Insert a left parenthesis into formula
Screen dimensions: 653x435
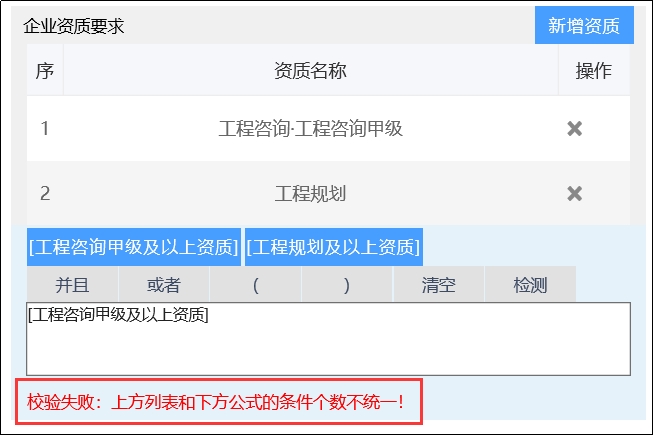click(256, 284)
